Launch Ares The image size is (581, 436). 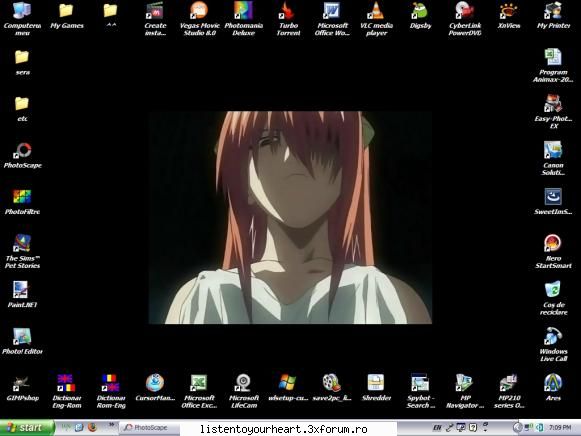click(553, 388)
